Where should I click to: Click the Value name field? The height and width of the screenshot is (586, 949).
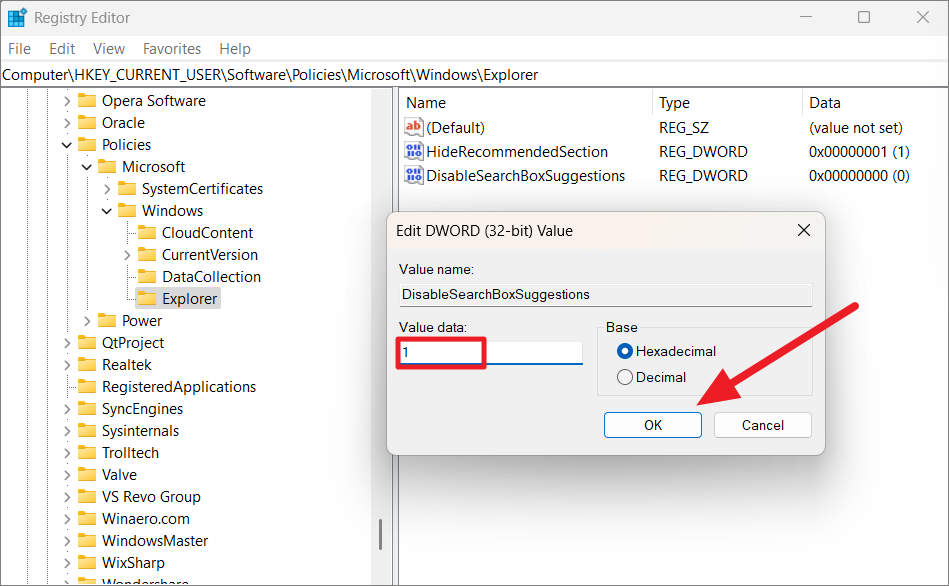pyautogui.click(x=605, y=294)
